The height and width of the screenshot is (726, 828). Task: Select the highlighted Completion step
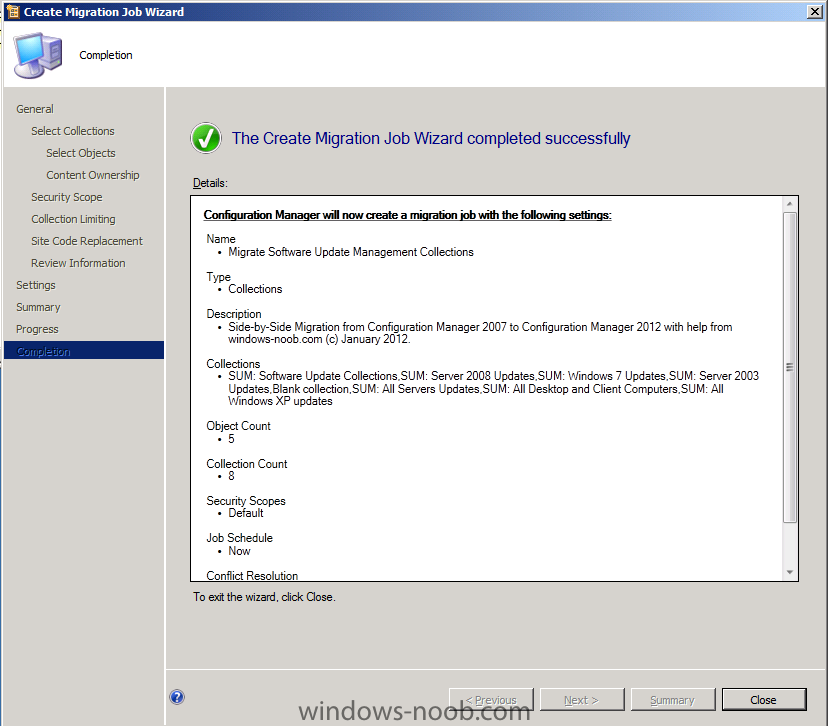click(x=84, y=351)
